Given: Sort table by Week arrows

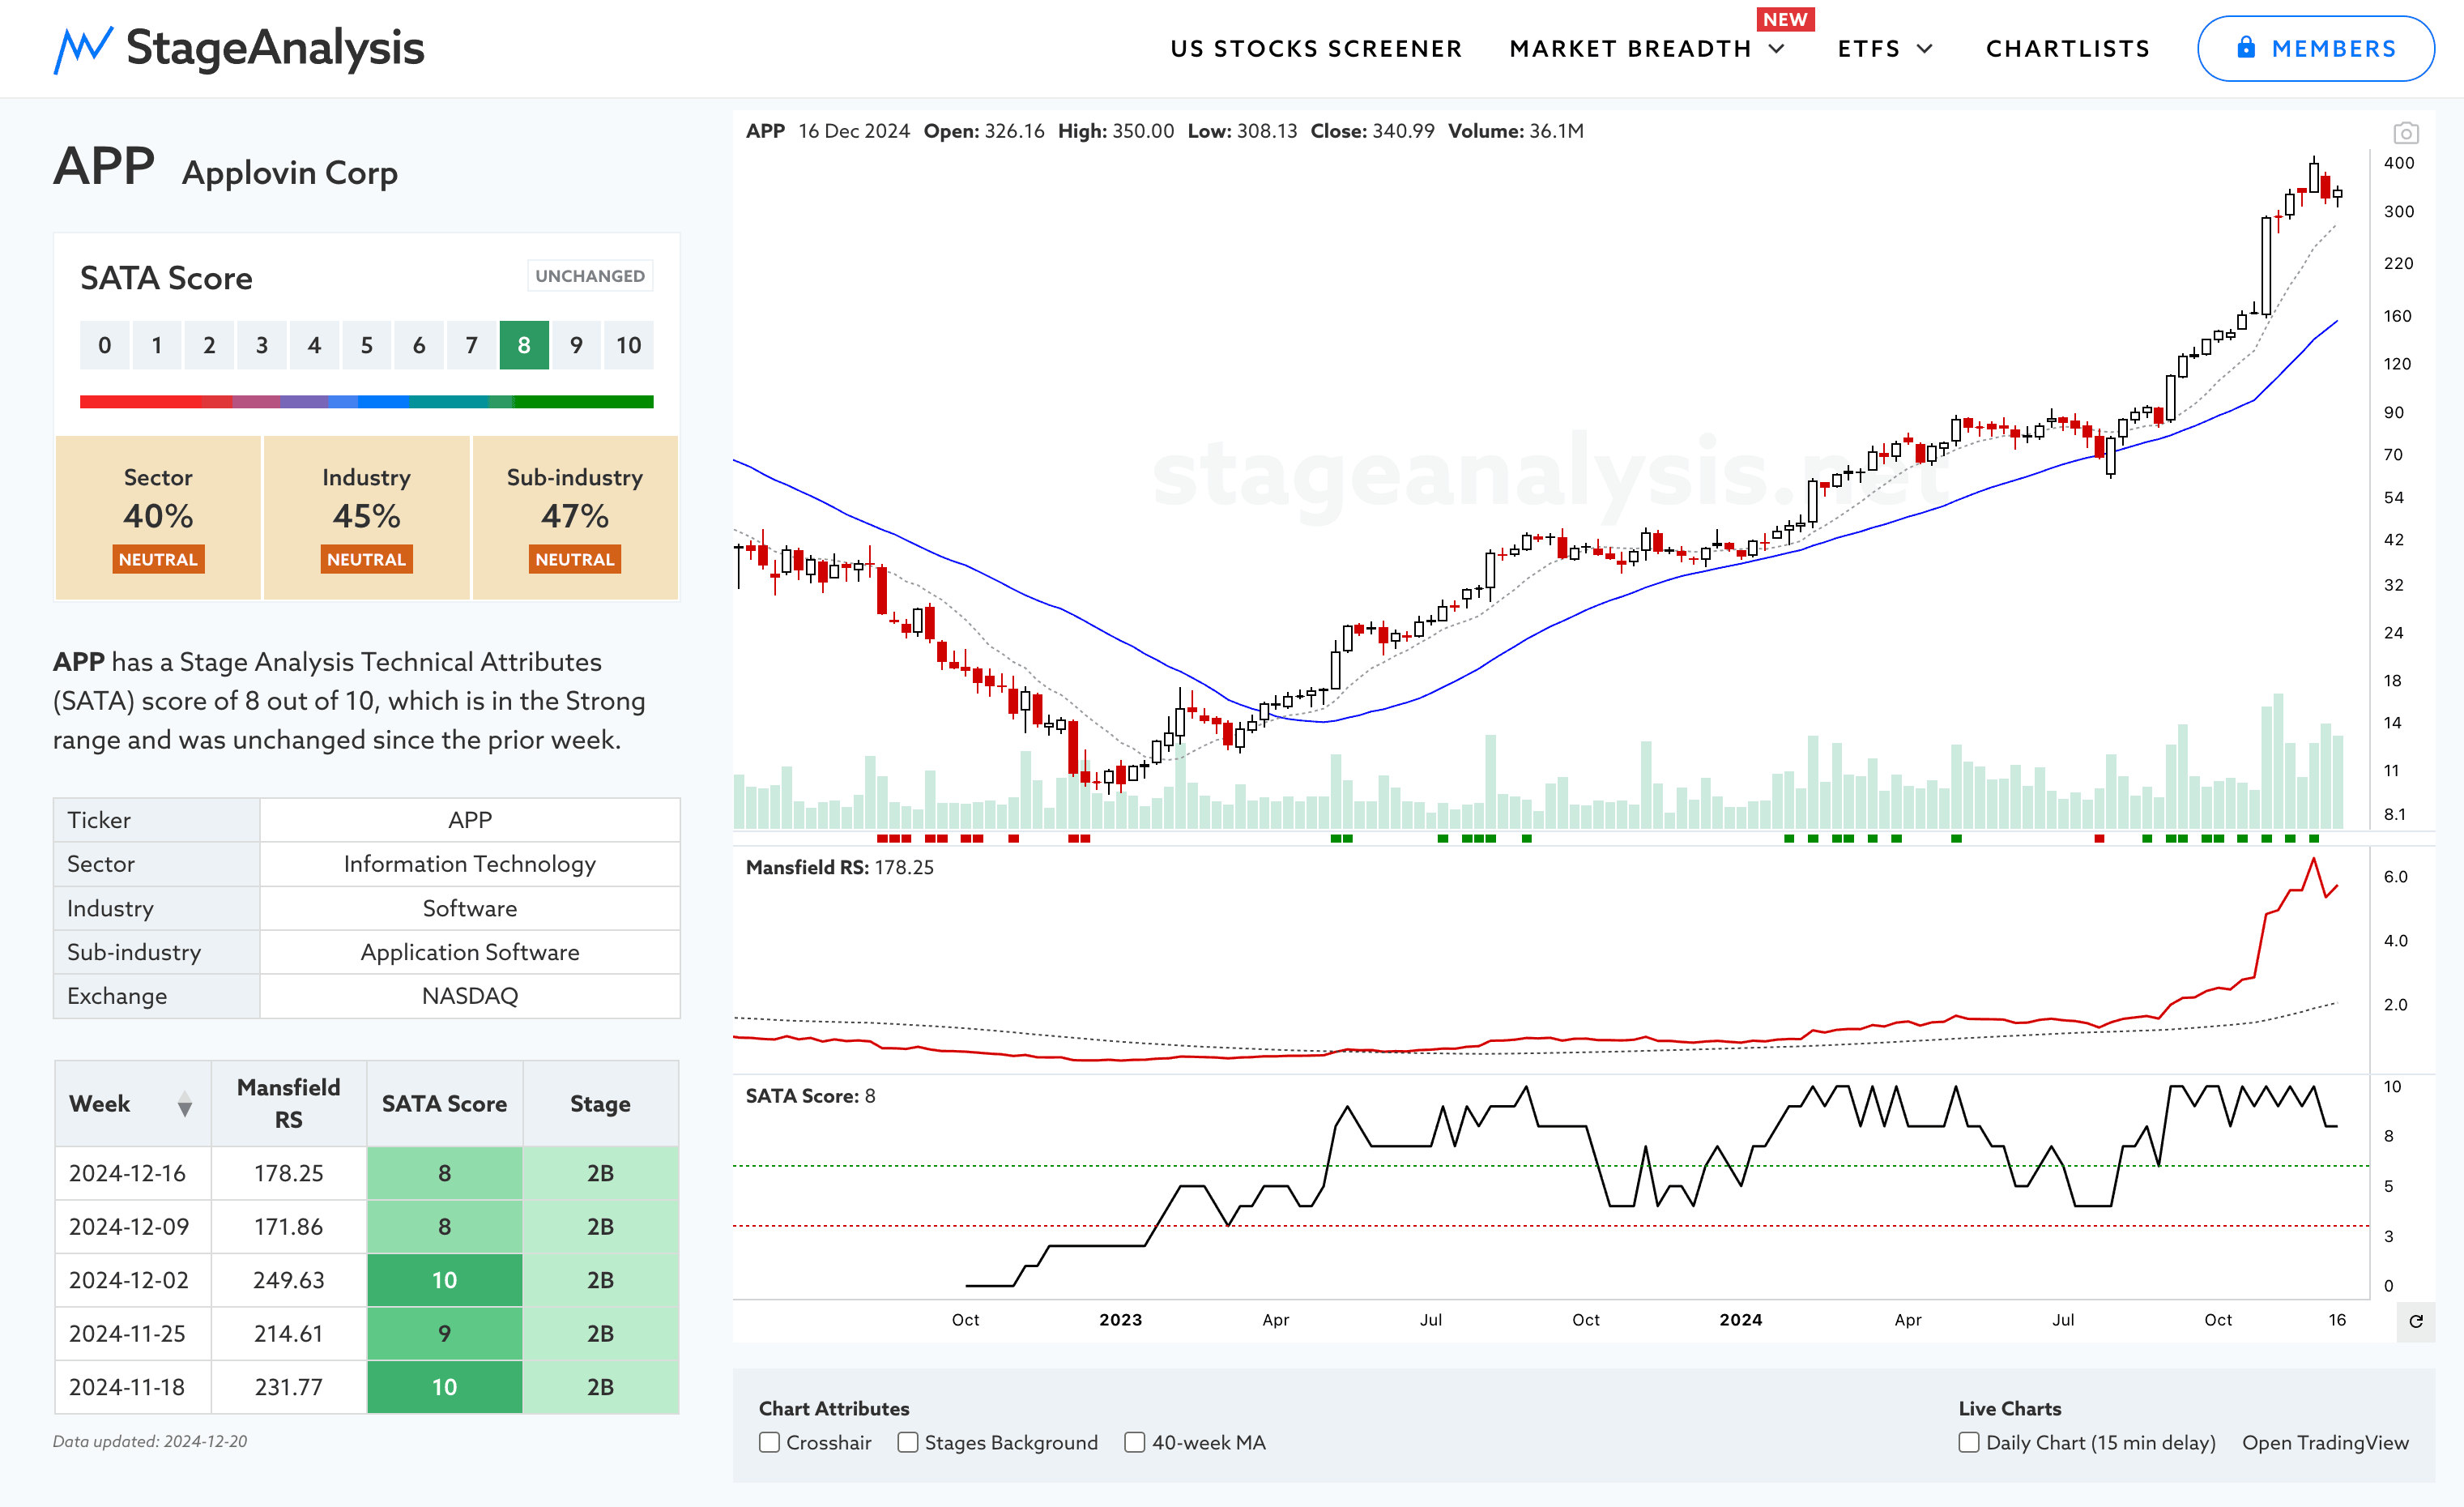Looking at the screenshot, I should [184, 1104].
